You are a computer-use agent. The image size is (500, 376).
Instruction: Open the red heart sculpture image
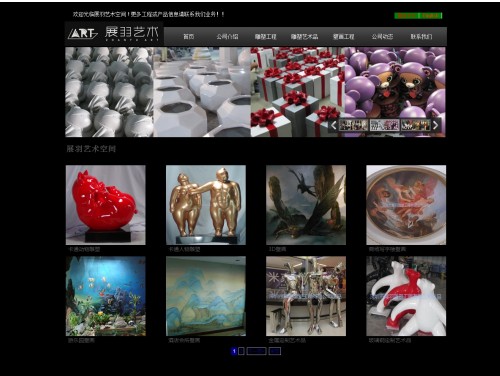(106, 205)
